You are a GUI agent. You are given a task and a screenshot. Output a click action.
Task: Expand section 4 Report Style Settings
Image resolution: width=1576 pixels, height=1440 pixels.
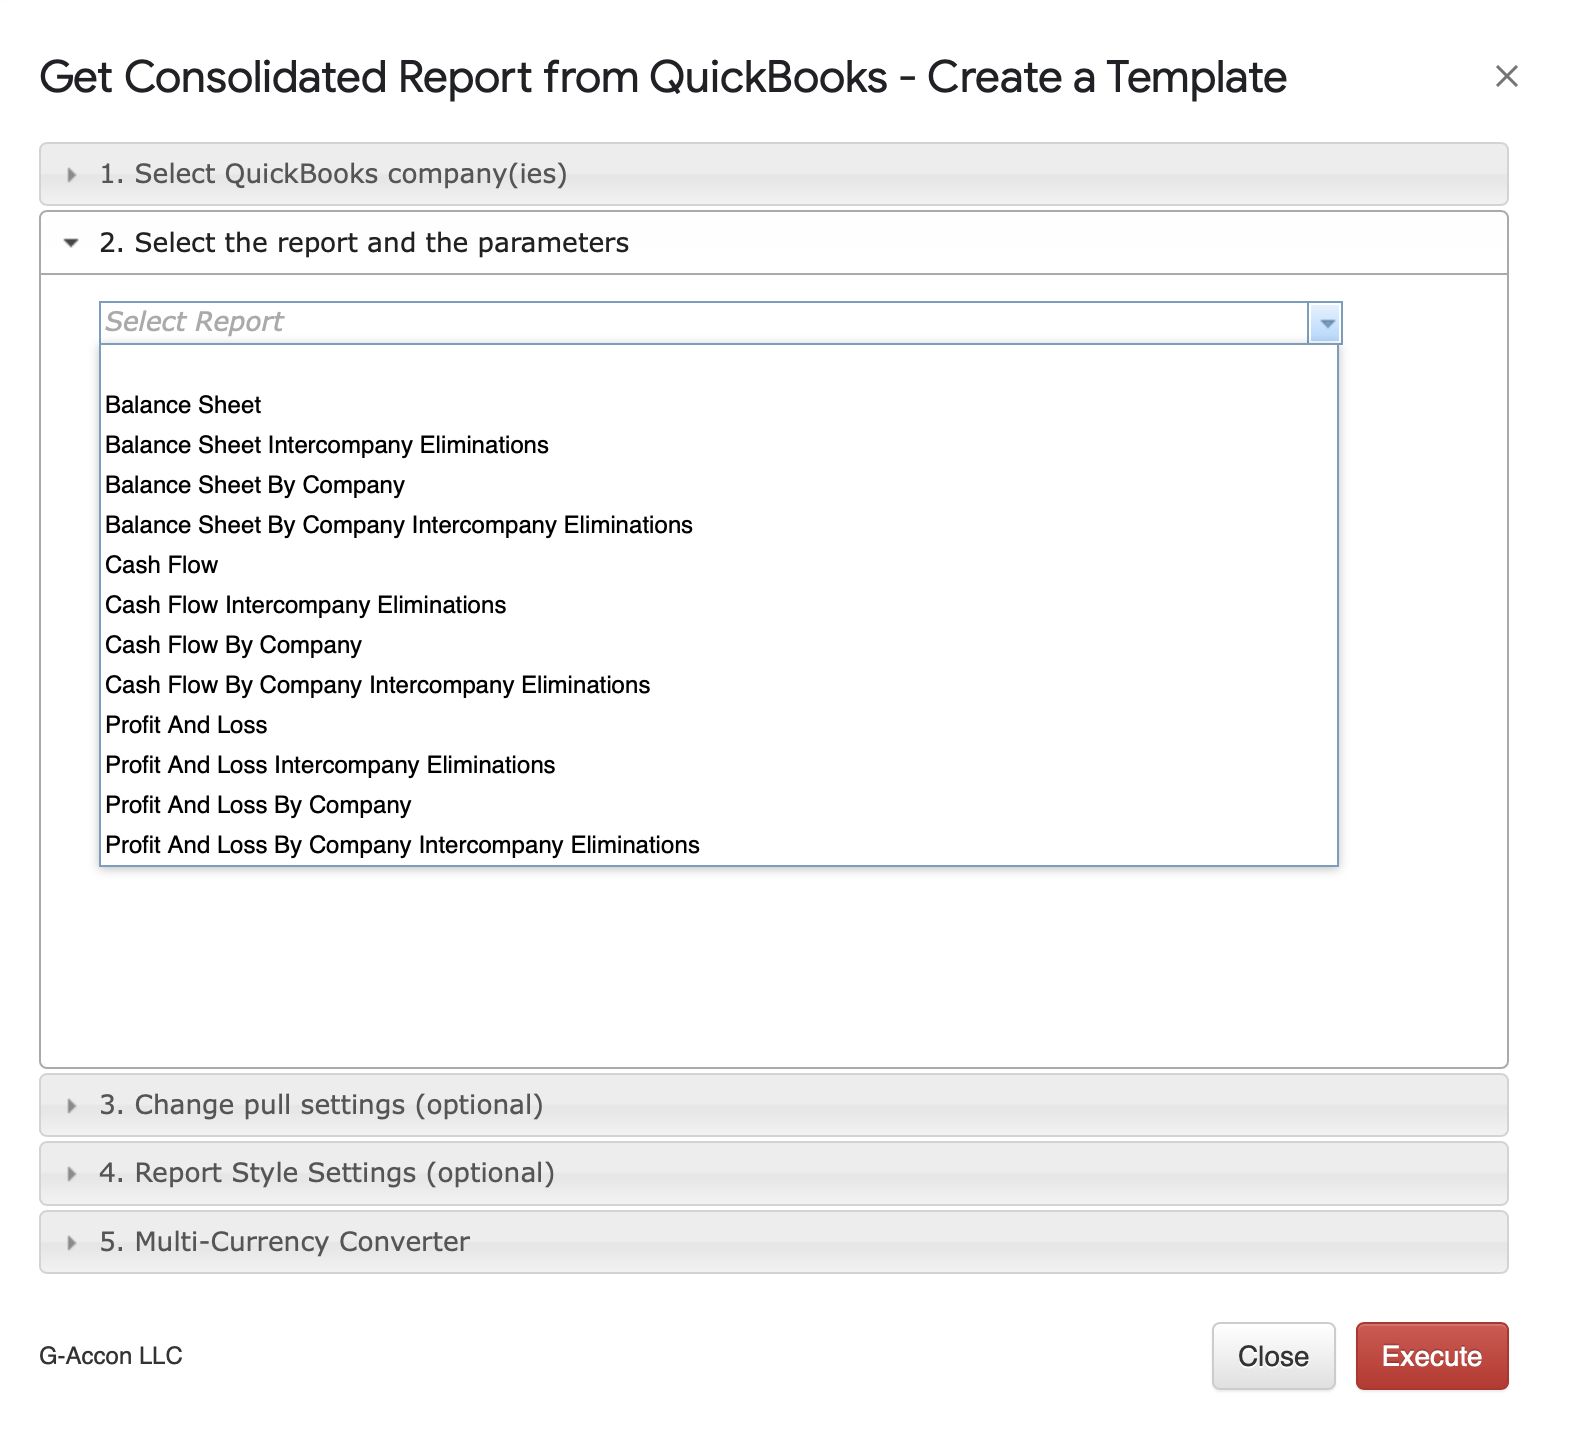point(773,1173)
